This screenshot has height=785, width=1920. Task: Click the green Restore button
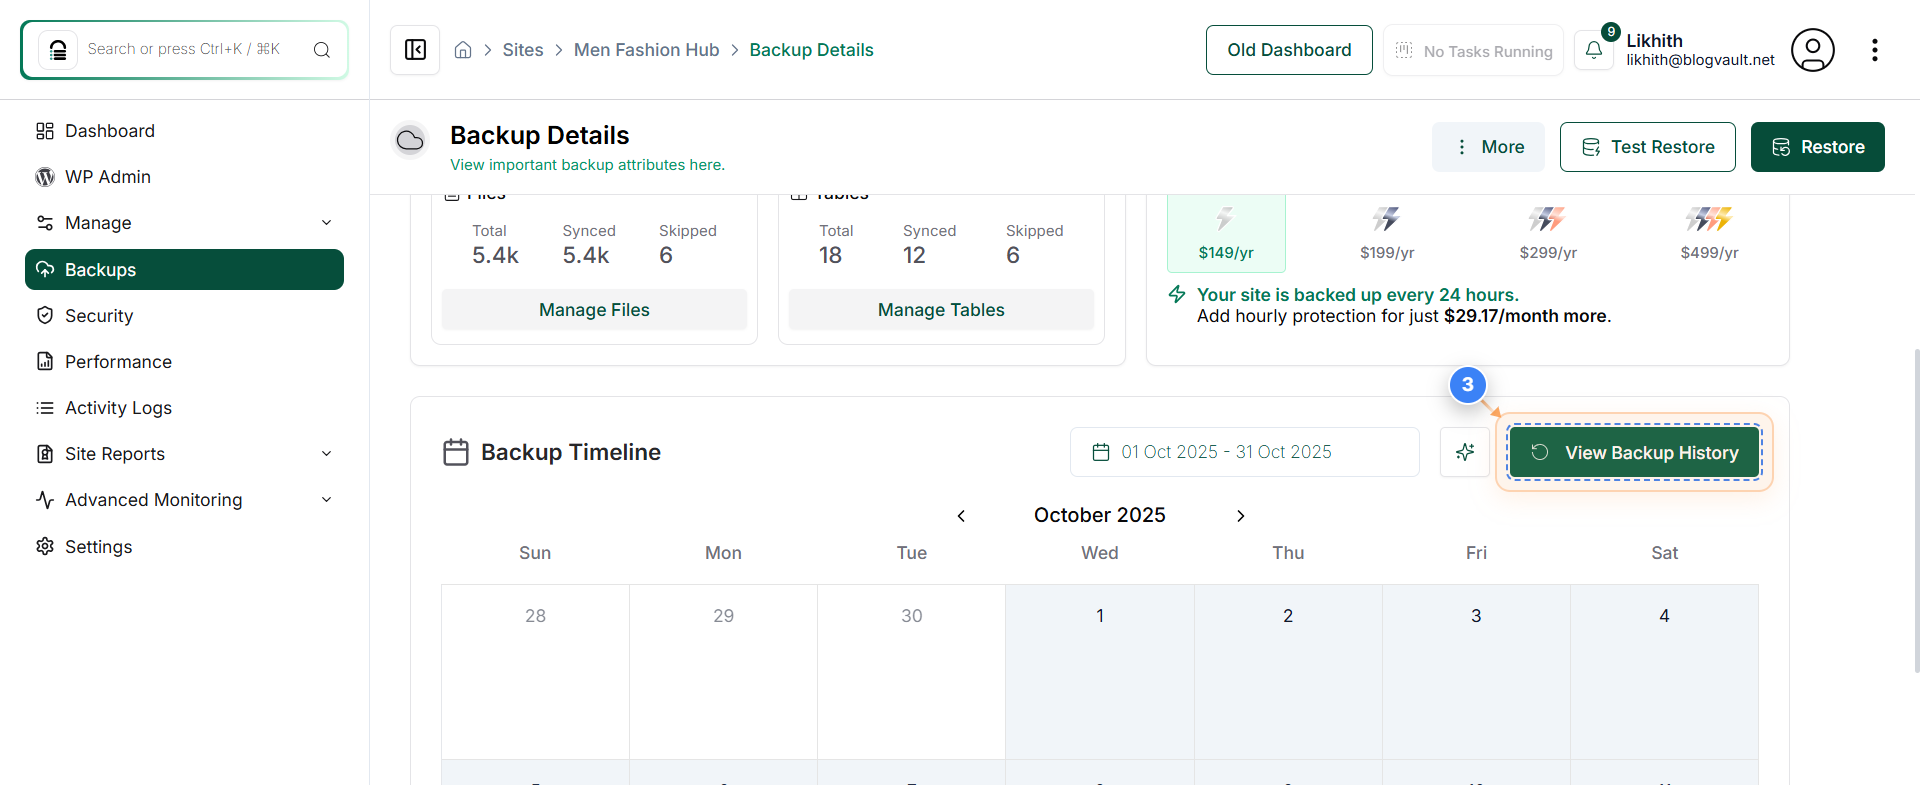[1818, 147]
